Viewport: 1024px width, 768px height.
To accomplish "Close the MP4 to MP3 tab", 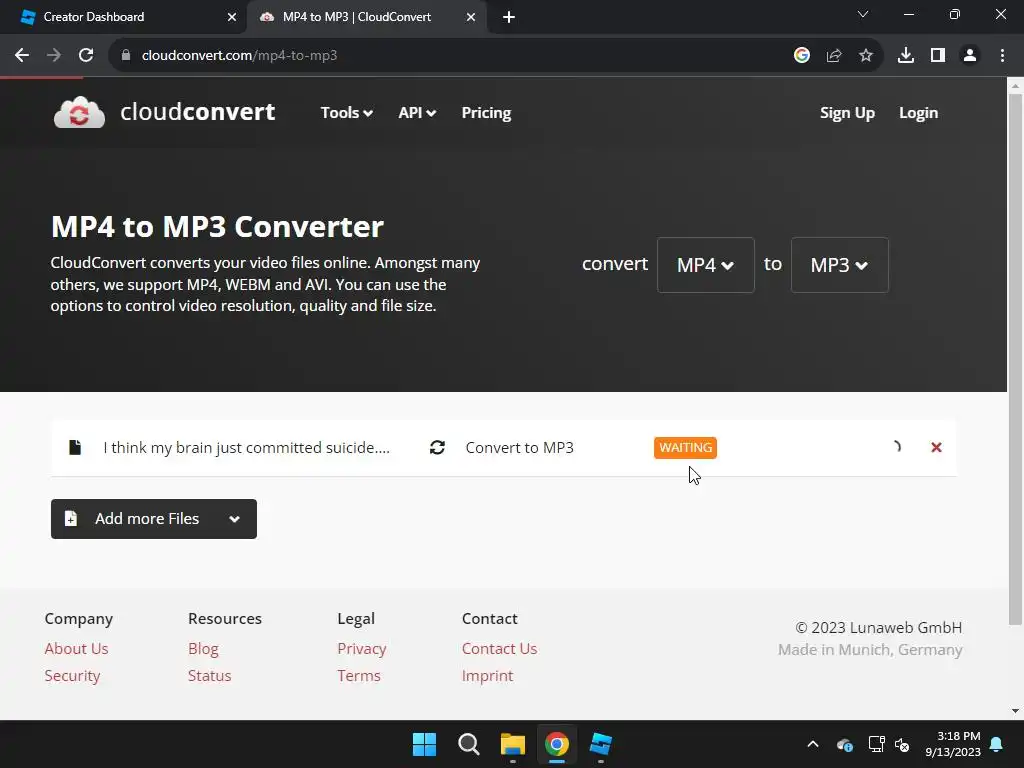I will (x=471, y=17).
